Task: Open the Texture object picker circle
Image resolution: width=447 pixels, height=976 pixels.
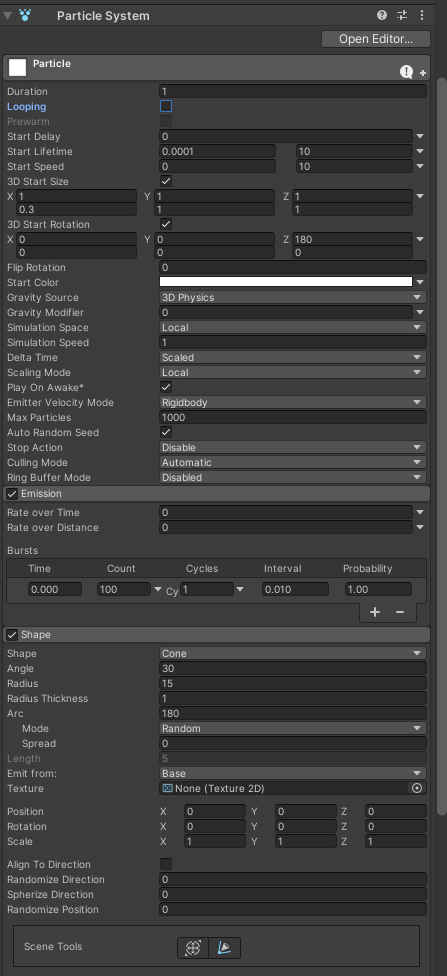Action: click(x=417, y=789)
